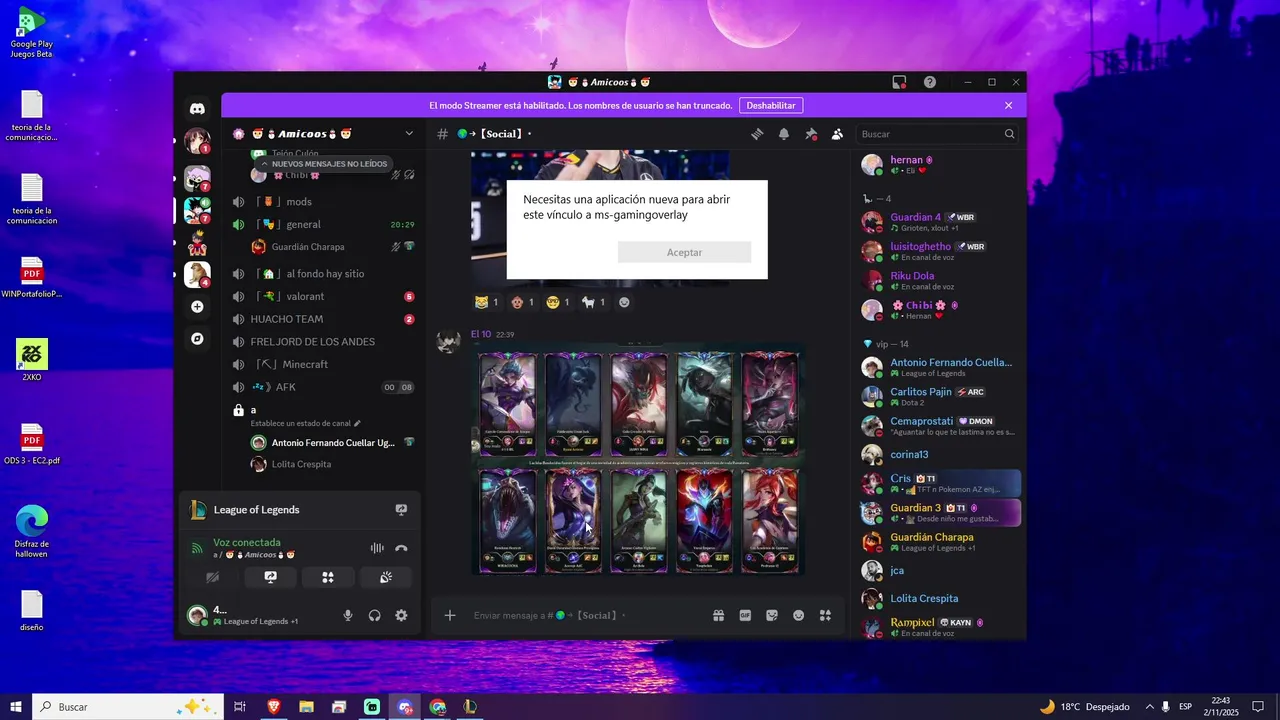The image size is (1280, 720).
Task: Open the emoji picker
Action: coord(798,616)
